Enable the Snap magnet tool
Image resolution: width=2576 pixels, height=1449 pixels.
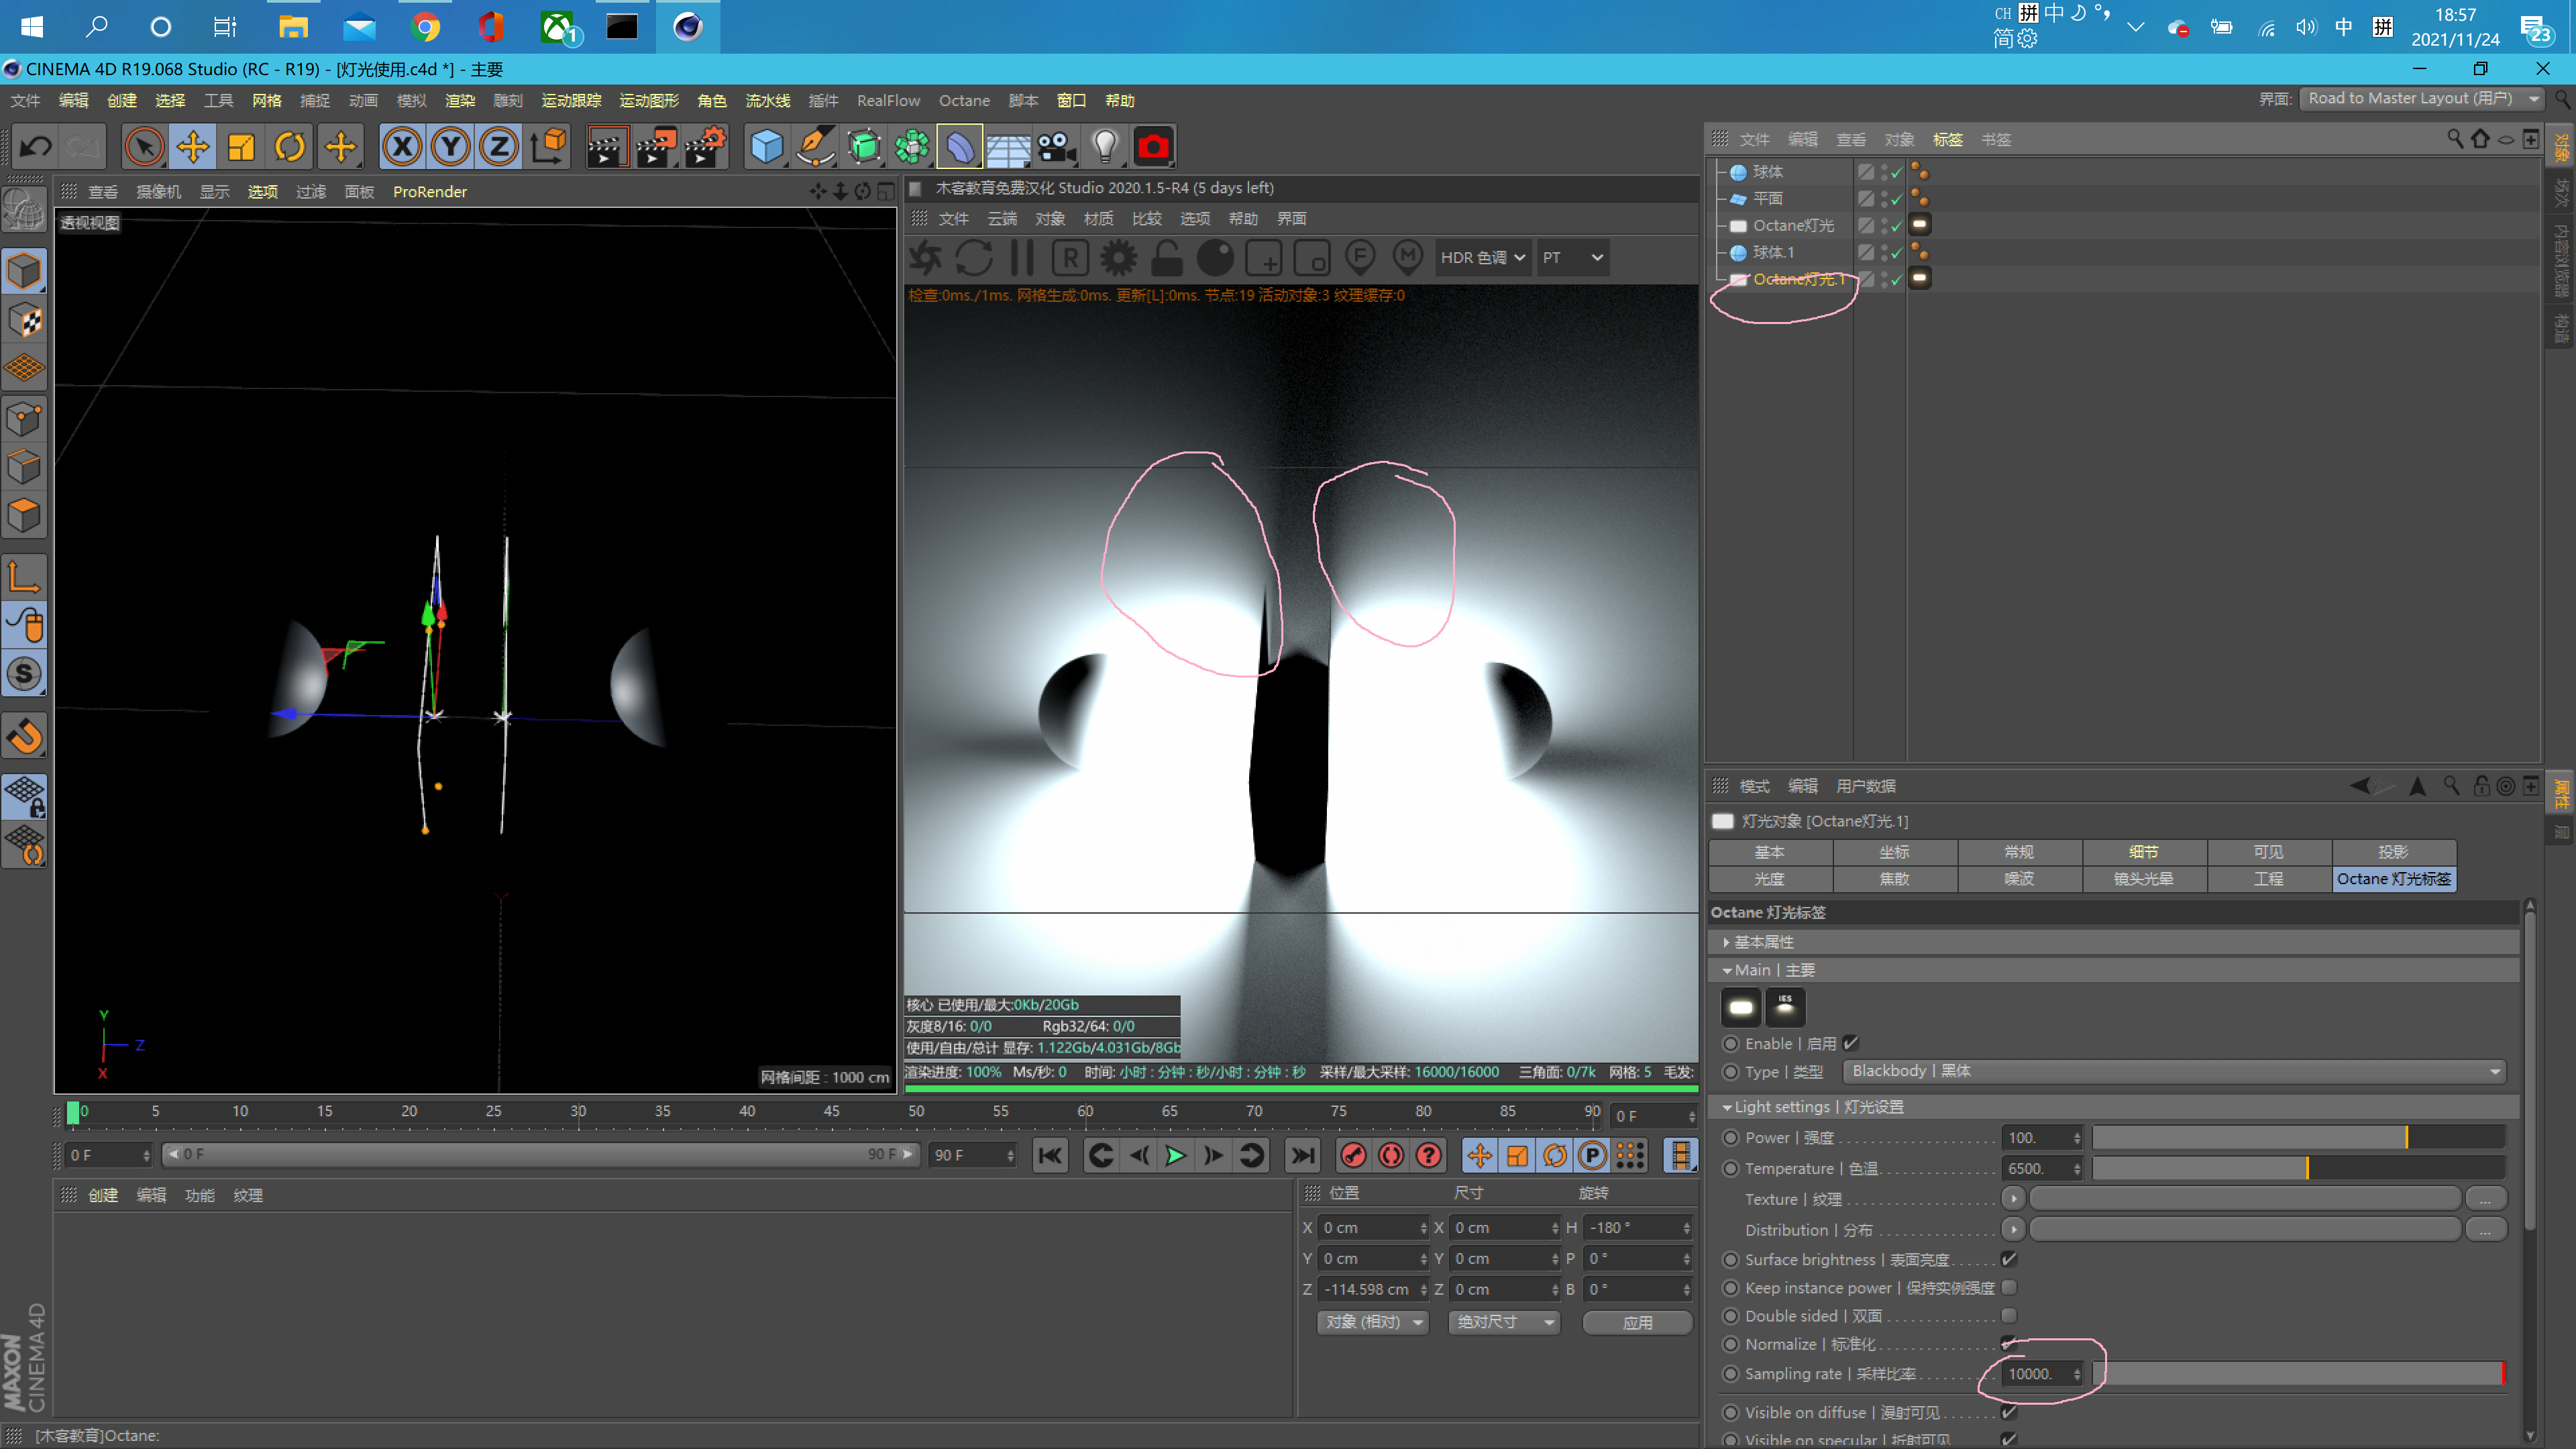[x=25, y=737]
